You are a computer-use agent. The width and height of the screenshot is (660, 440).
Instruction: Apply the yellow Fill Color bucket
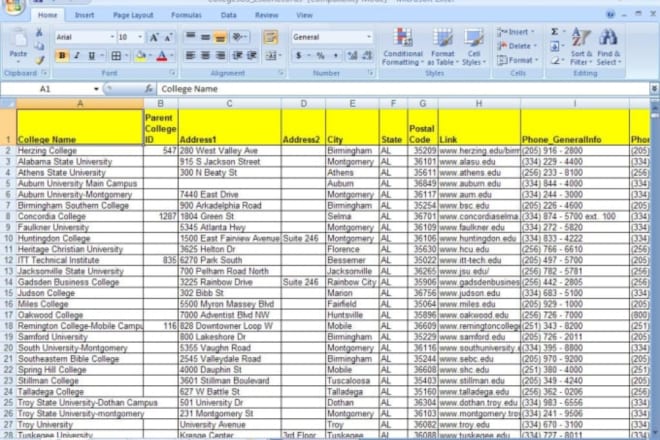tap(141, 56)
